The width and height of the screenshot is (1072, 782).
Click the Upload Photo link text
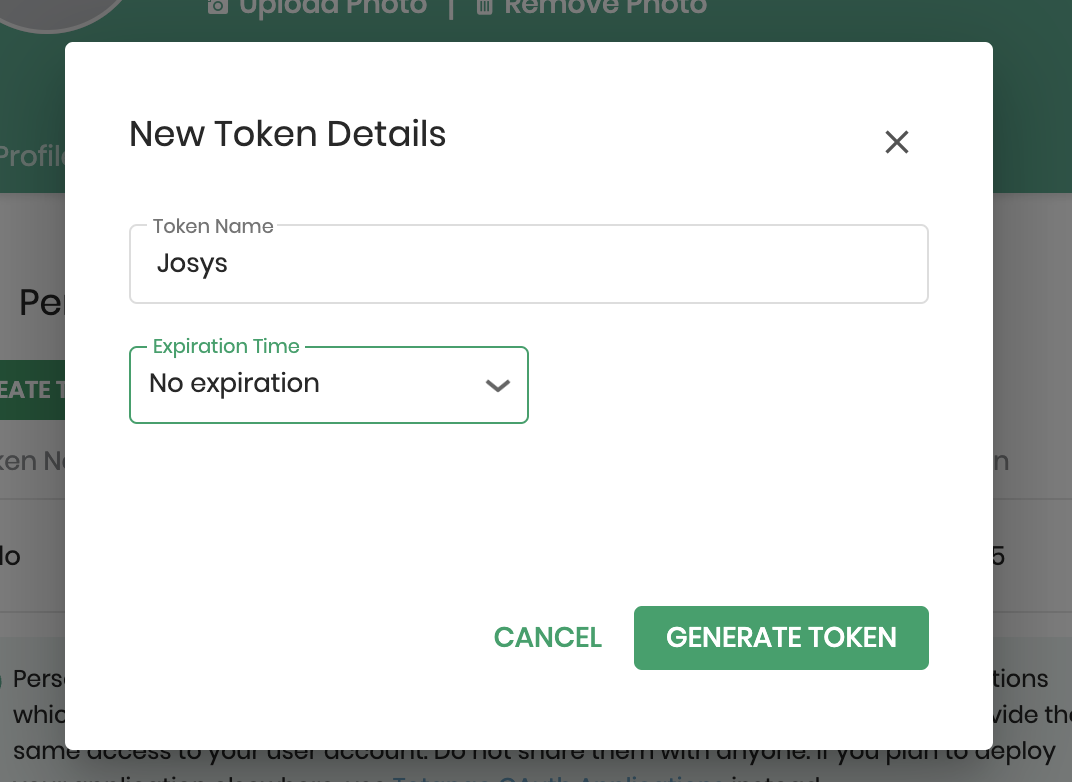pos(332,7)
